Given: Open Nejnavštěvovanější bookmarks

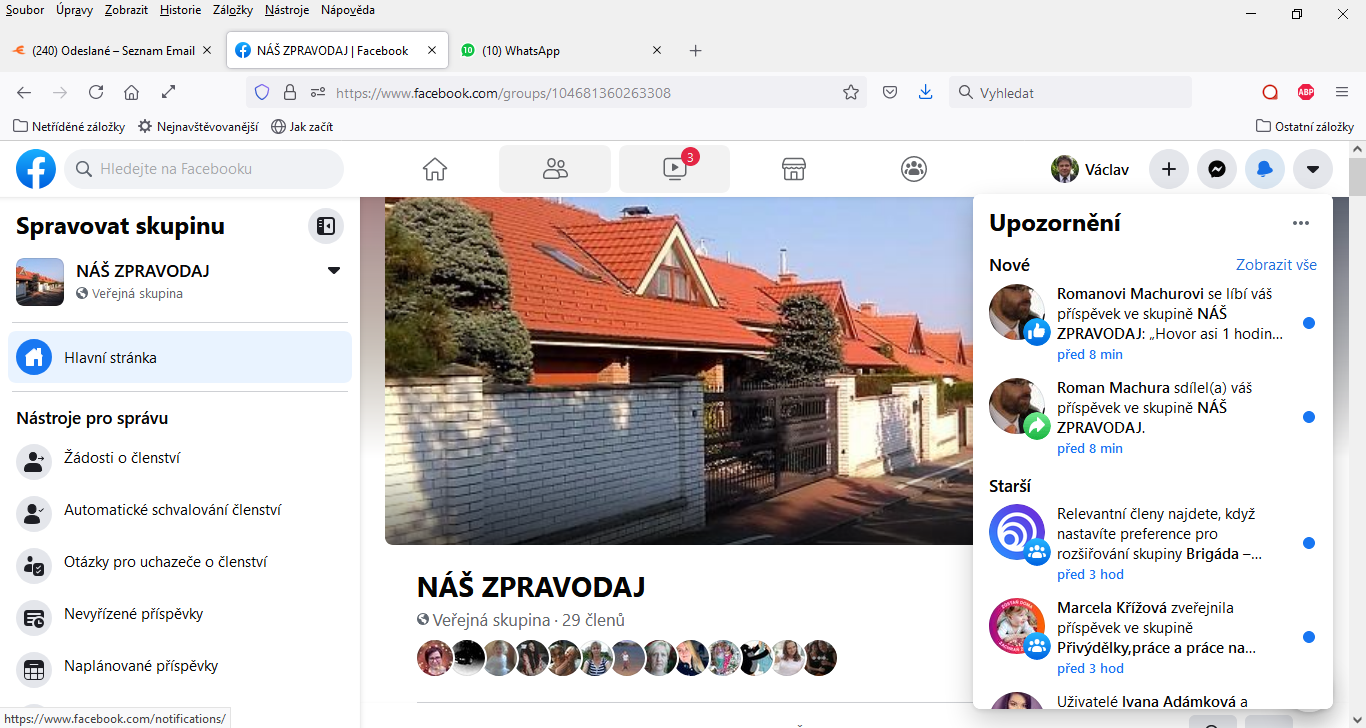Looking at the screenshot, I should pos(198,127).
